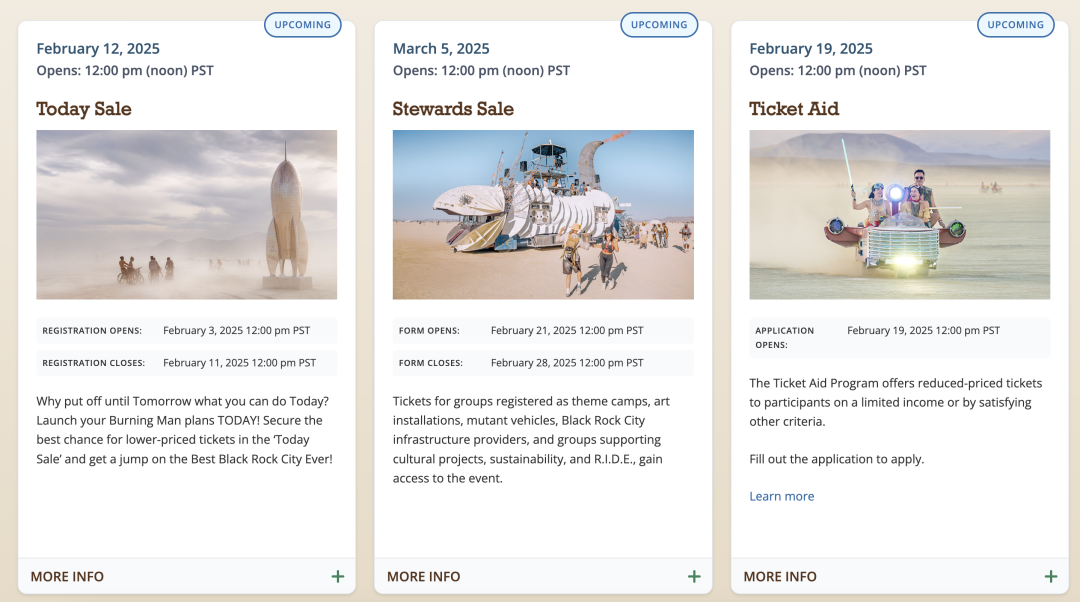
Task: Expand MORE INFO for Ticket Aid
Action: (x=780, y=577)
